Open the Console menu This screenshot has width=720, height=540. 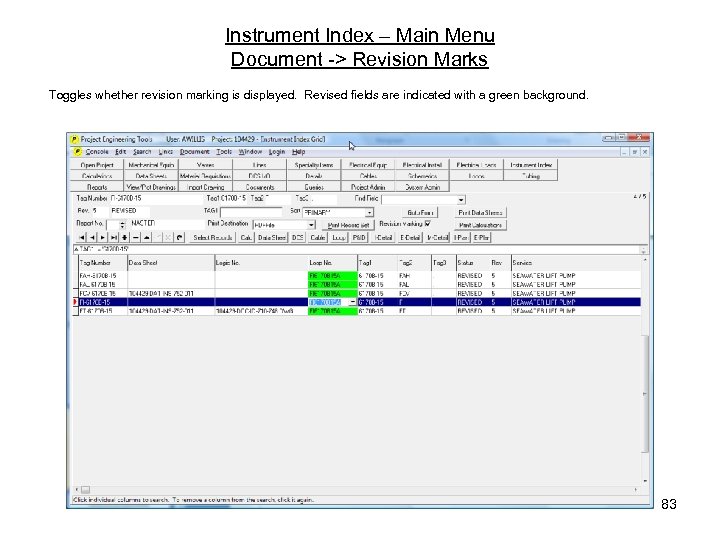(x=97, y=152)
